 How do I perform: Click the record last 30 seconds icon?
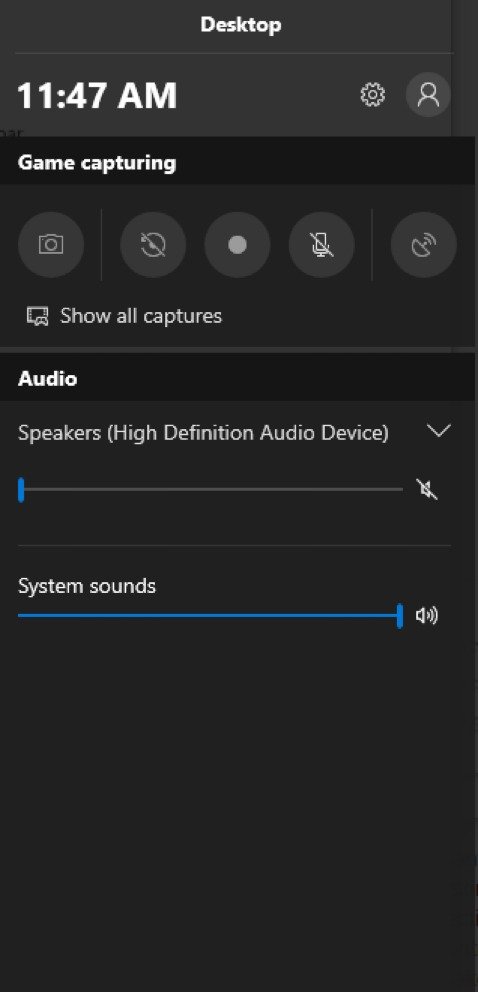pos(153,245)
